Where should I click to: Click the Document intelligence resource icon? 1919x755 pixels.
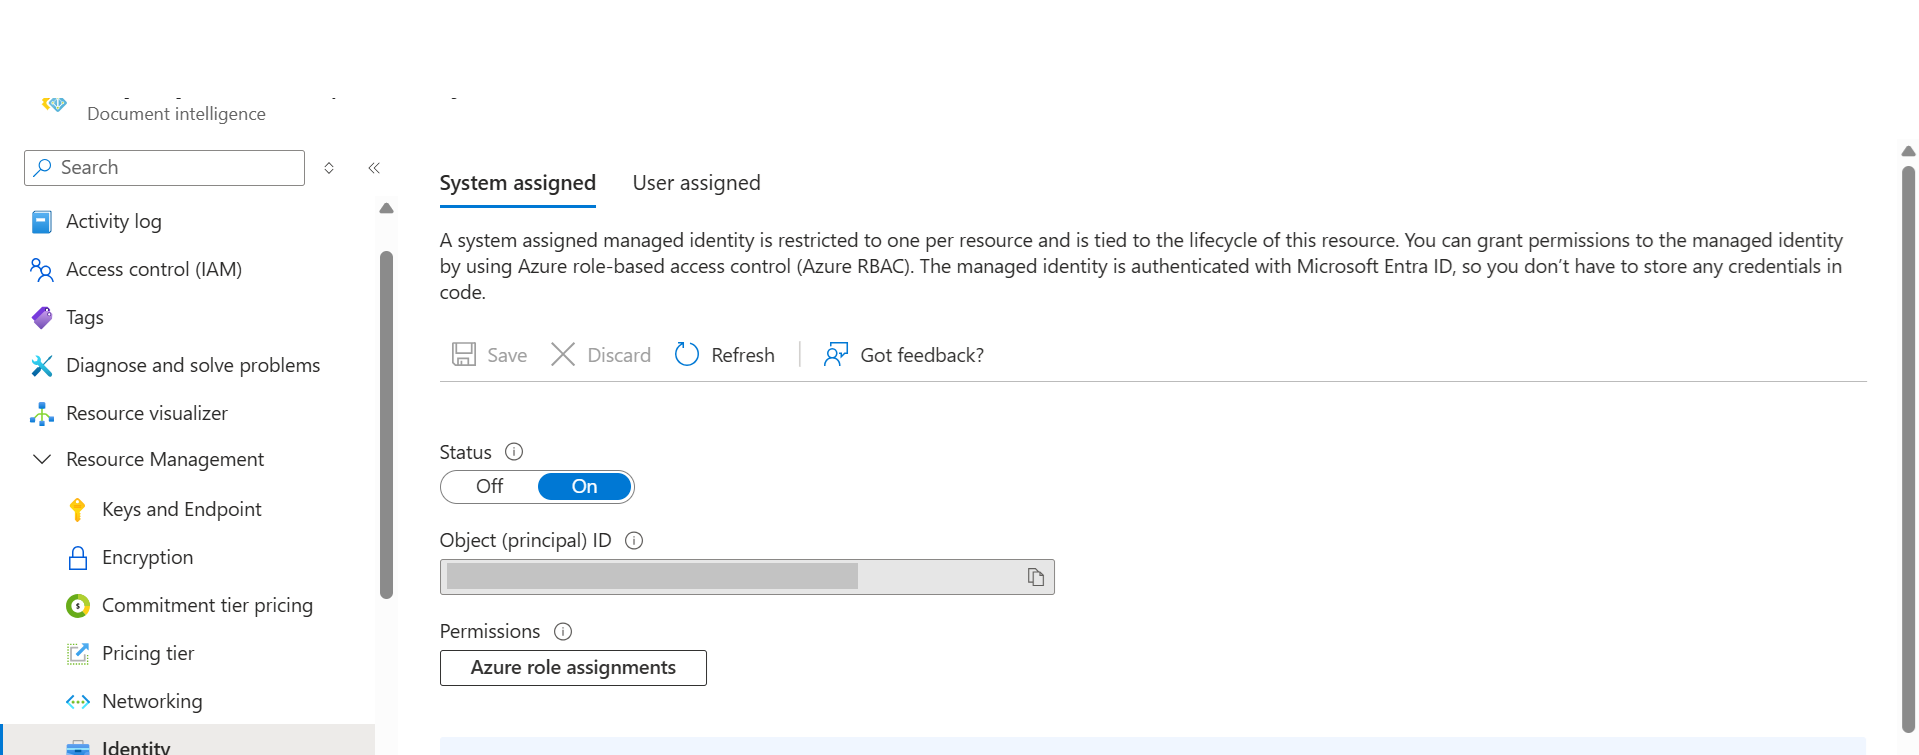coord(54,104)
